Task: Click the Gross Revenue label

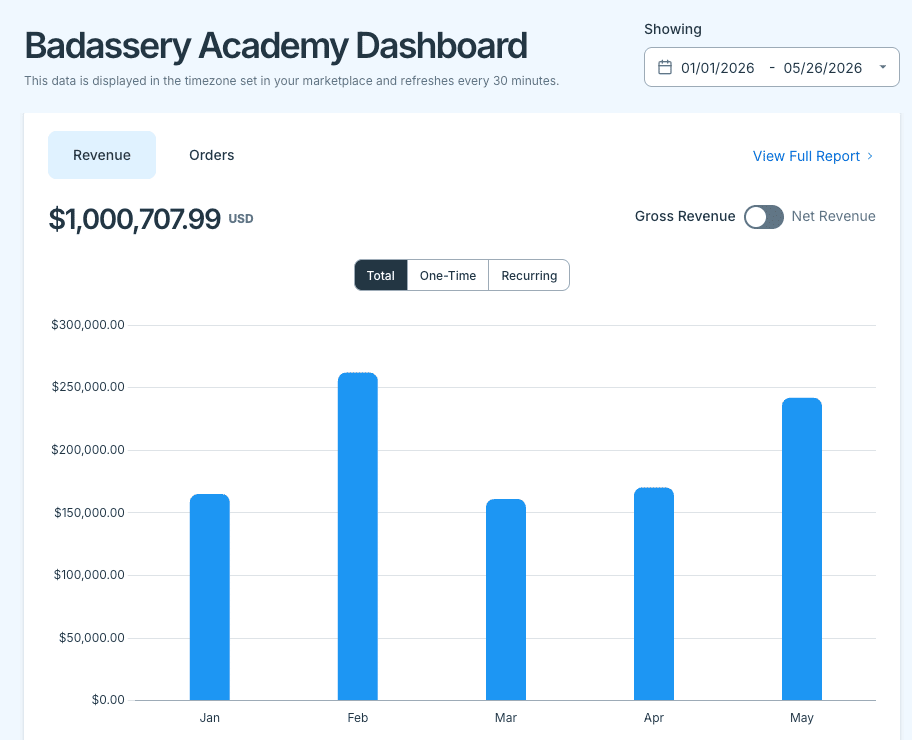Action: tap(685, 216)
